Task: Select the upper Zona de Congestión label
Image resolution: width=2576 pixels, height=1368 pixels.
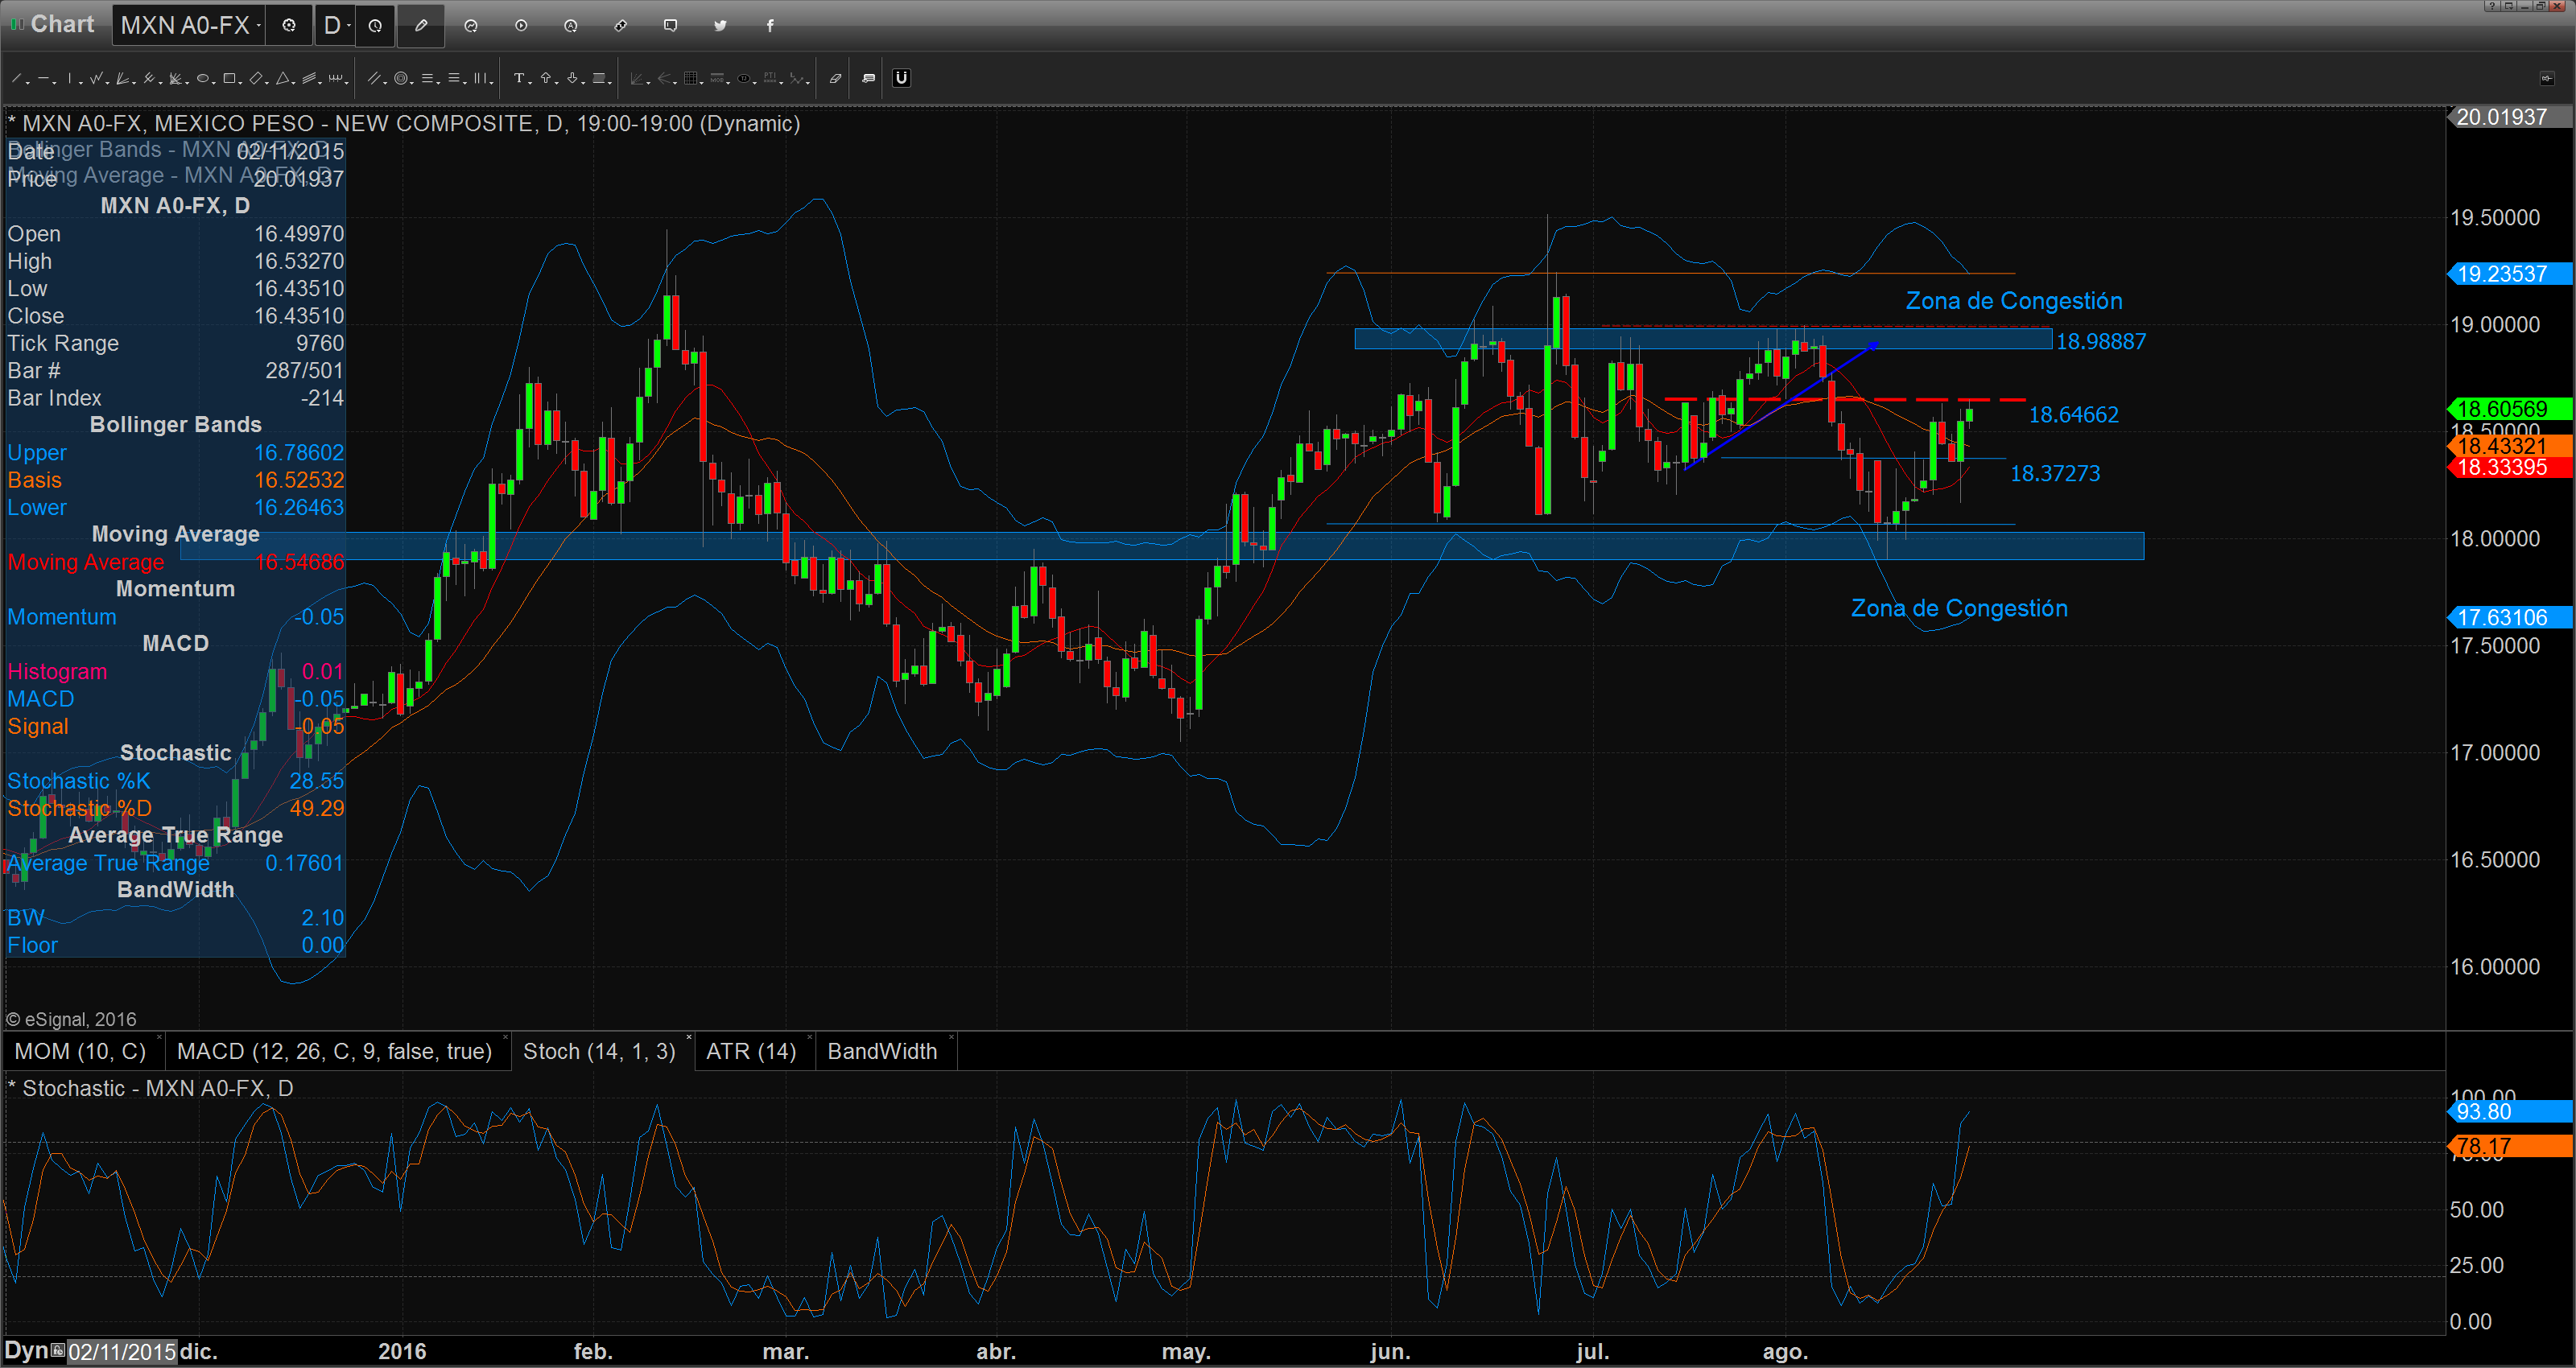Action: coord(2013,301)
